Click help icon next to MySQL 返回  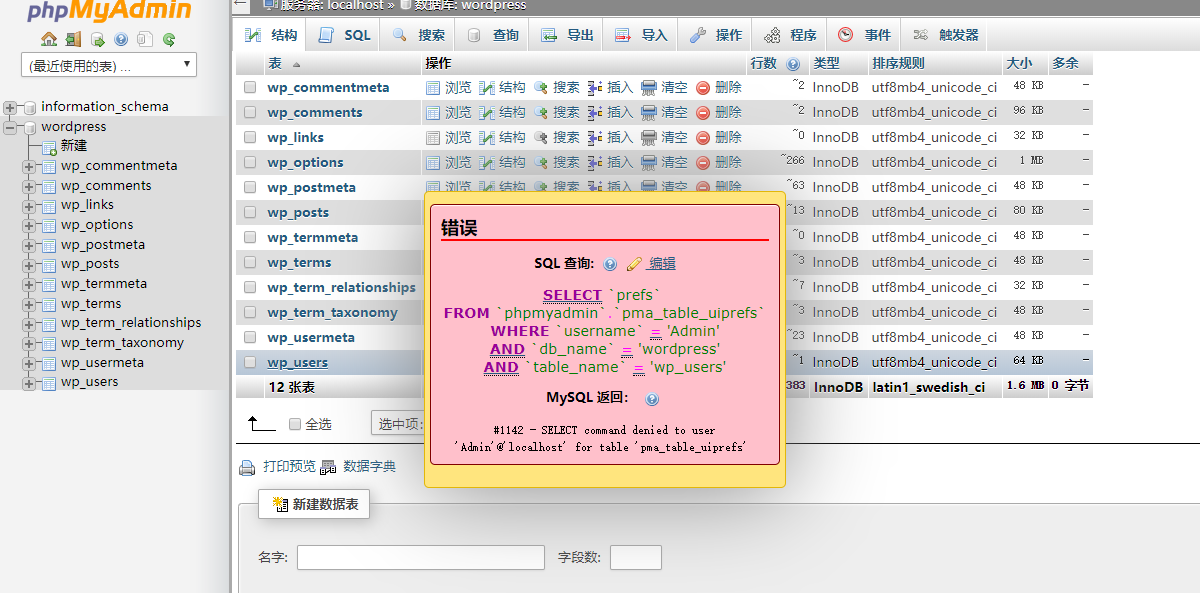pyautogui.click(x=652, y=399)
